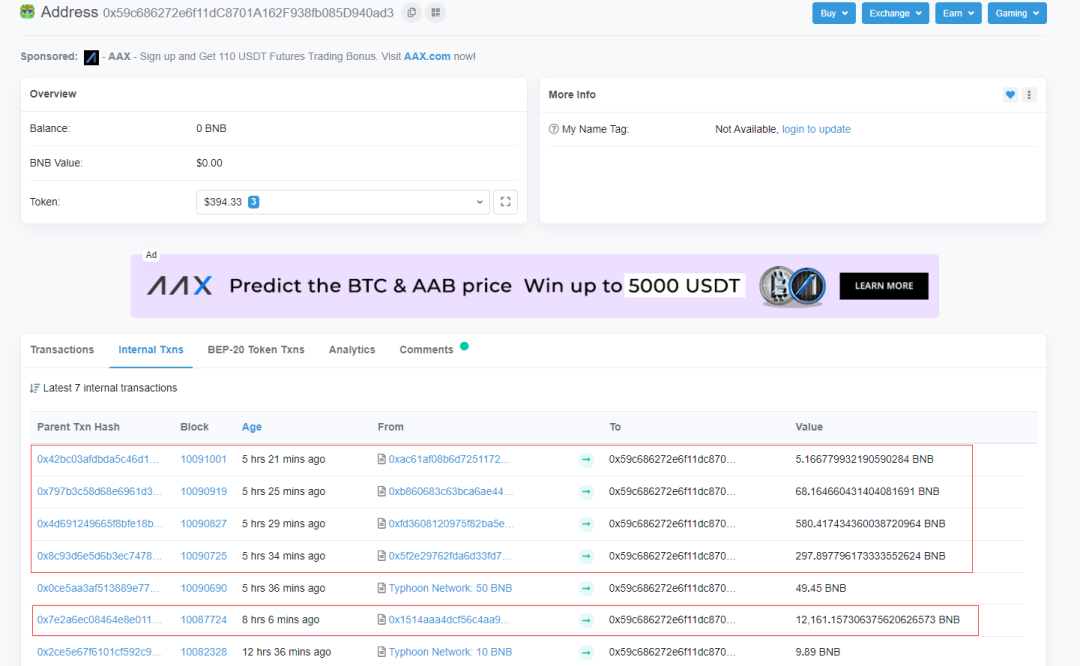Click the AAX sponsor logo icon

[x=91, y=57]
